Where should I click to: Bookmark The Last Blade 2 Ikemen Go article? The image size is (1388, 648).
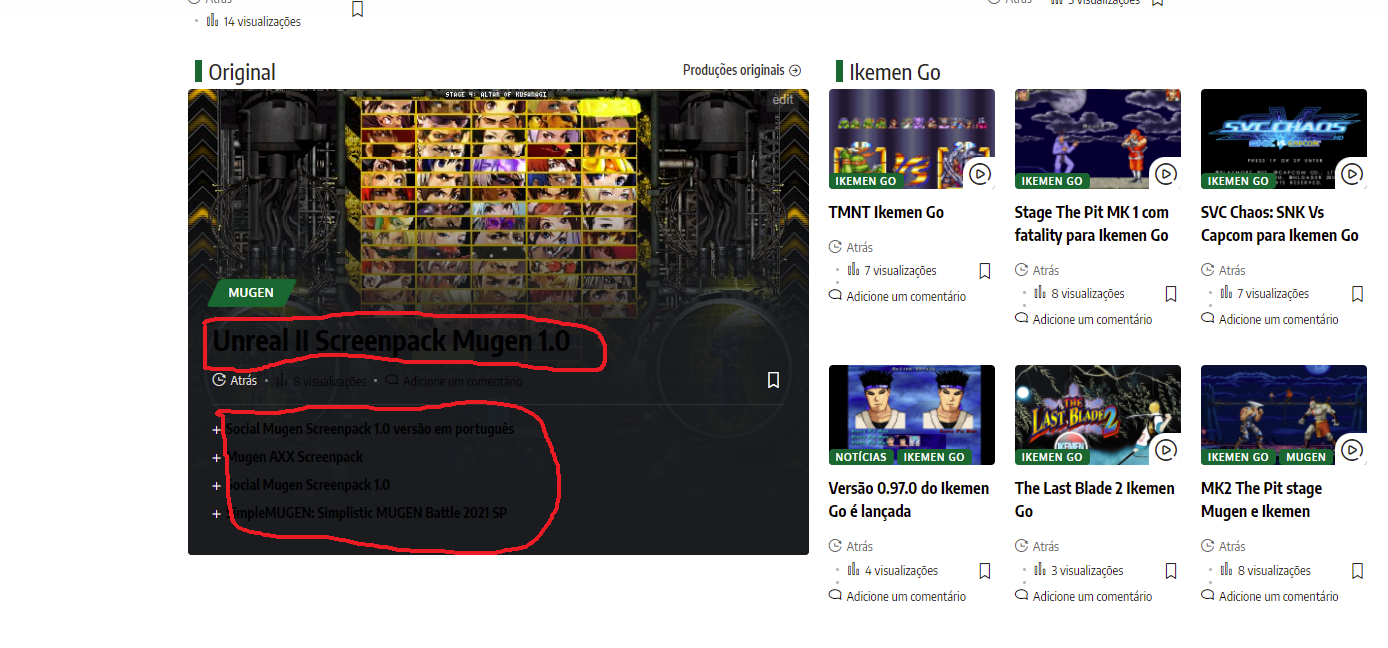1171,570
